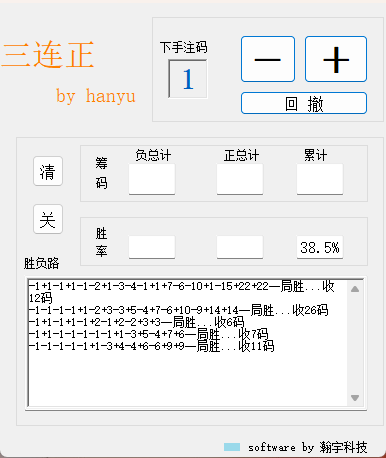Click the 清 clear button
This screenshot has width=386, height=458.
point(48,171)
